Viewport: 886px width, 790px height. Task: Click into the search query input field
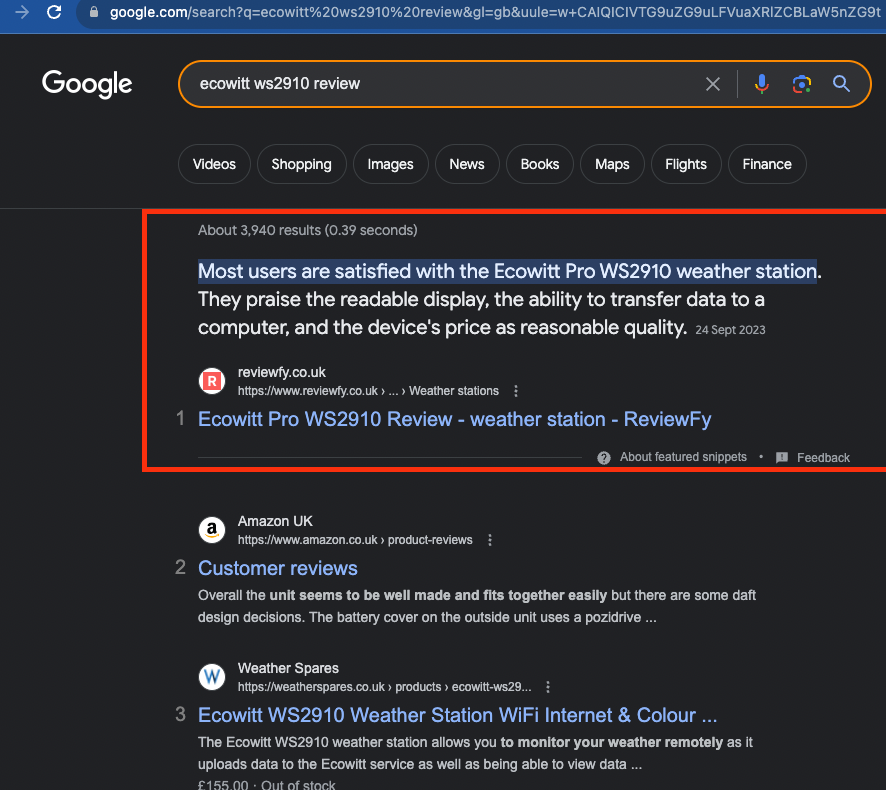[441, 84]
